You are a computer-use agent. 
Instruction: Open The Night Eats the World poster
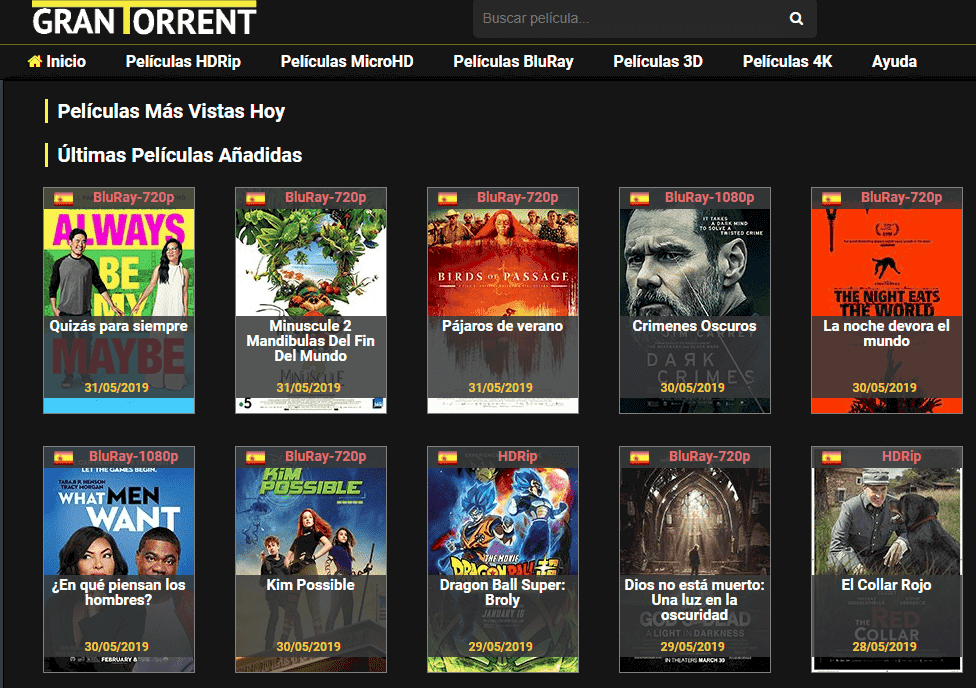[886, 300]
